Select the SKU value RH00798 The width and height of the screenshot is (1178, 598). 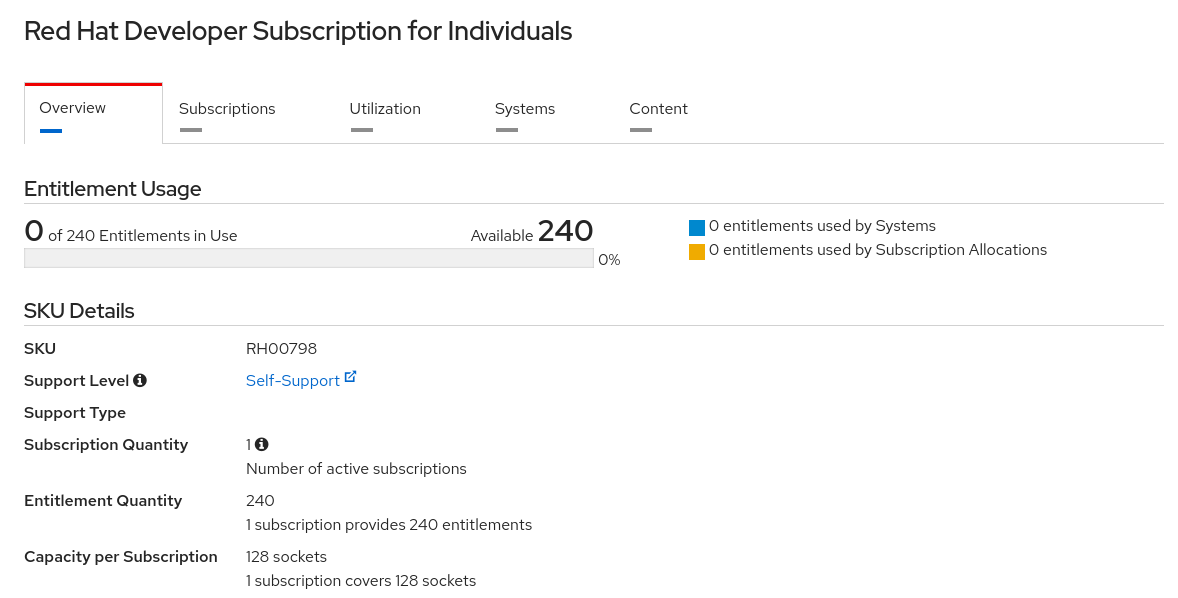(x=282, y=349)
